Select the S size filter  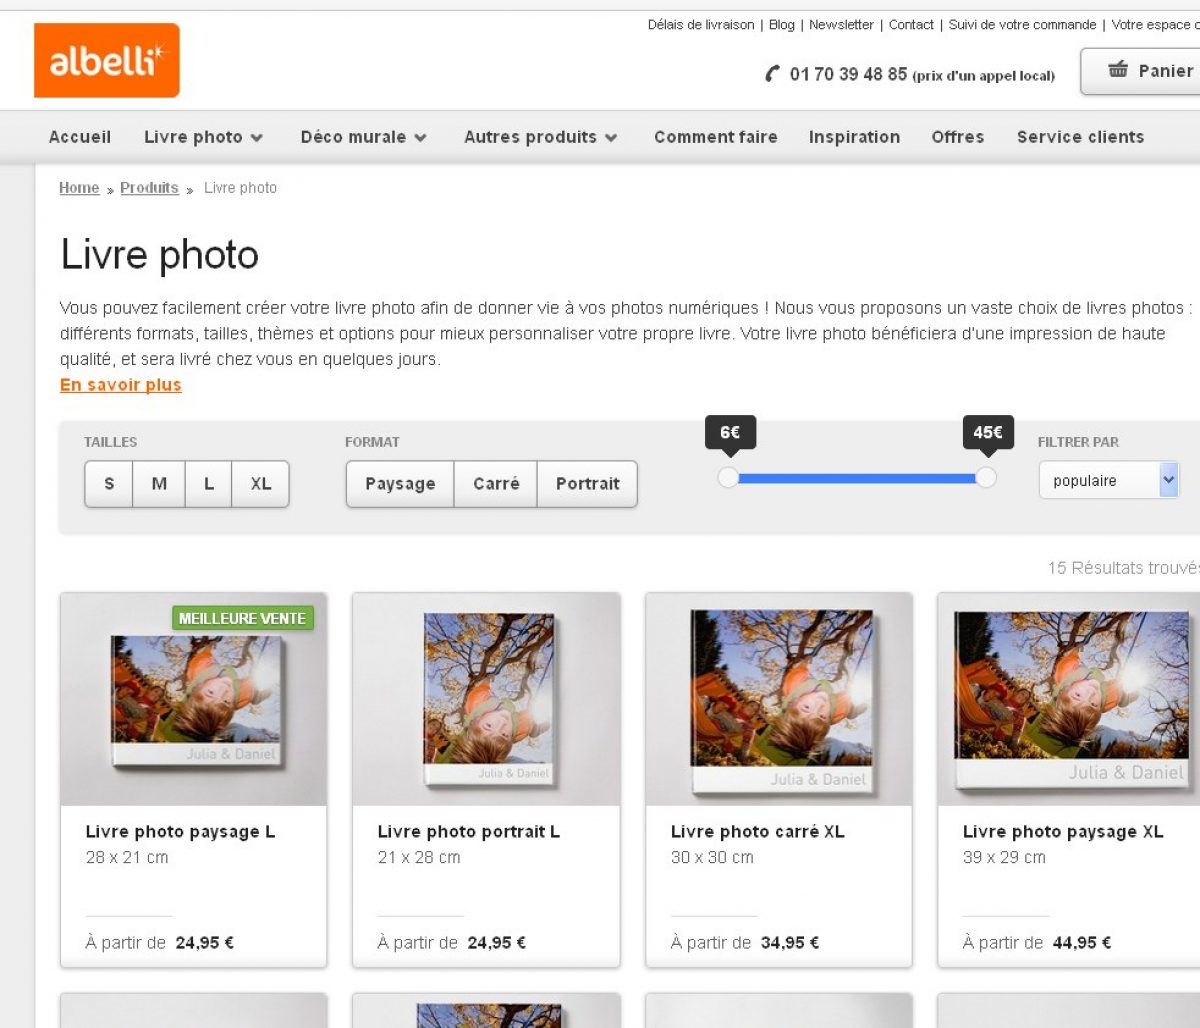point(109,484)
